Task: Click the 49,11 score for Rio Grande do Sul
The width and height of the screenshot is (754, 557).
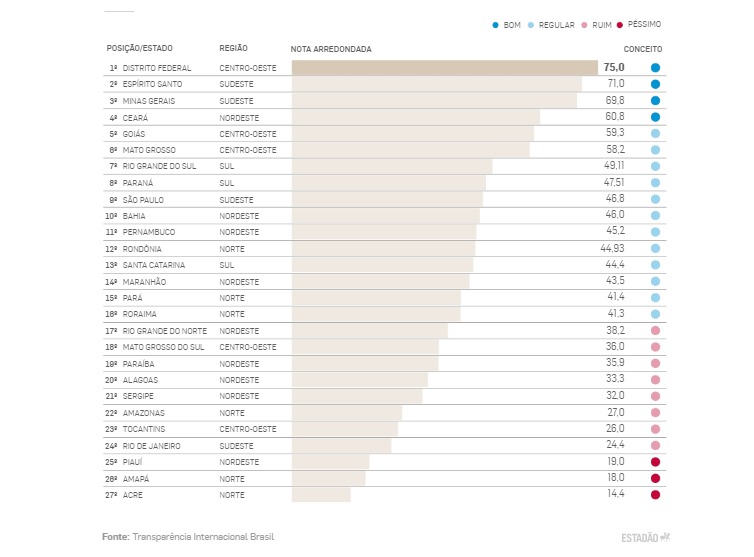Action: click(612, 166)
